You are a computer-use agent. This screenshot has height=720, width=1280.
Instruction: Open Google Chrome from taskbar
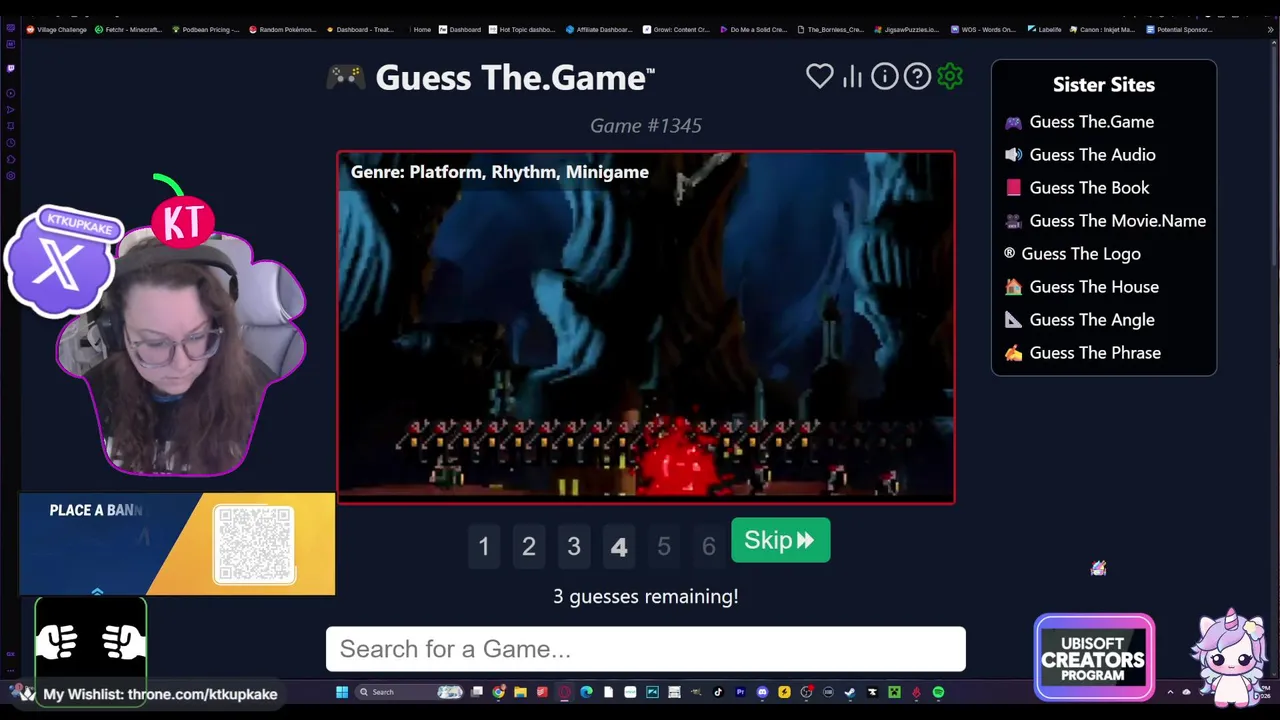(x=499, y=692)
